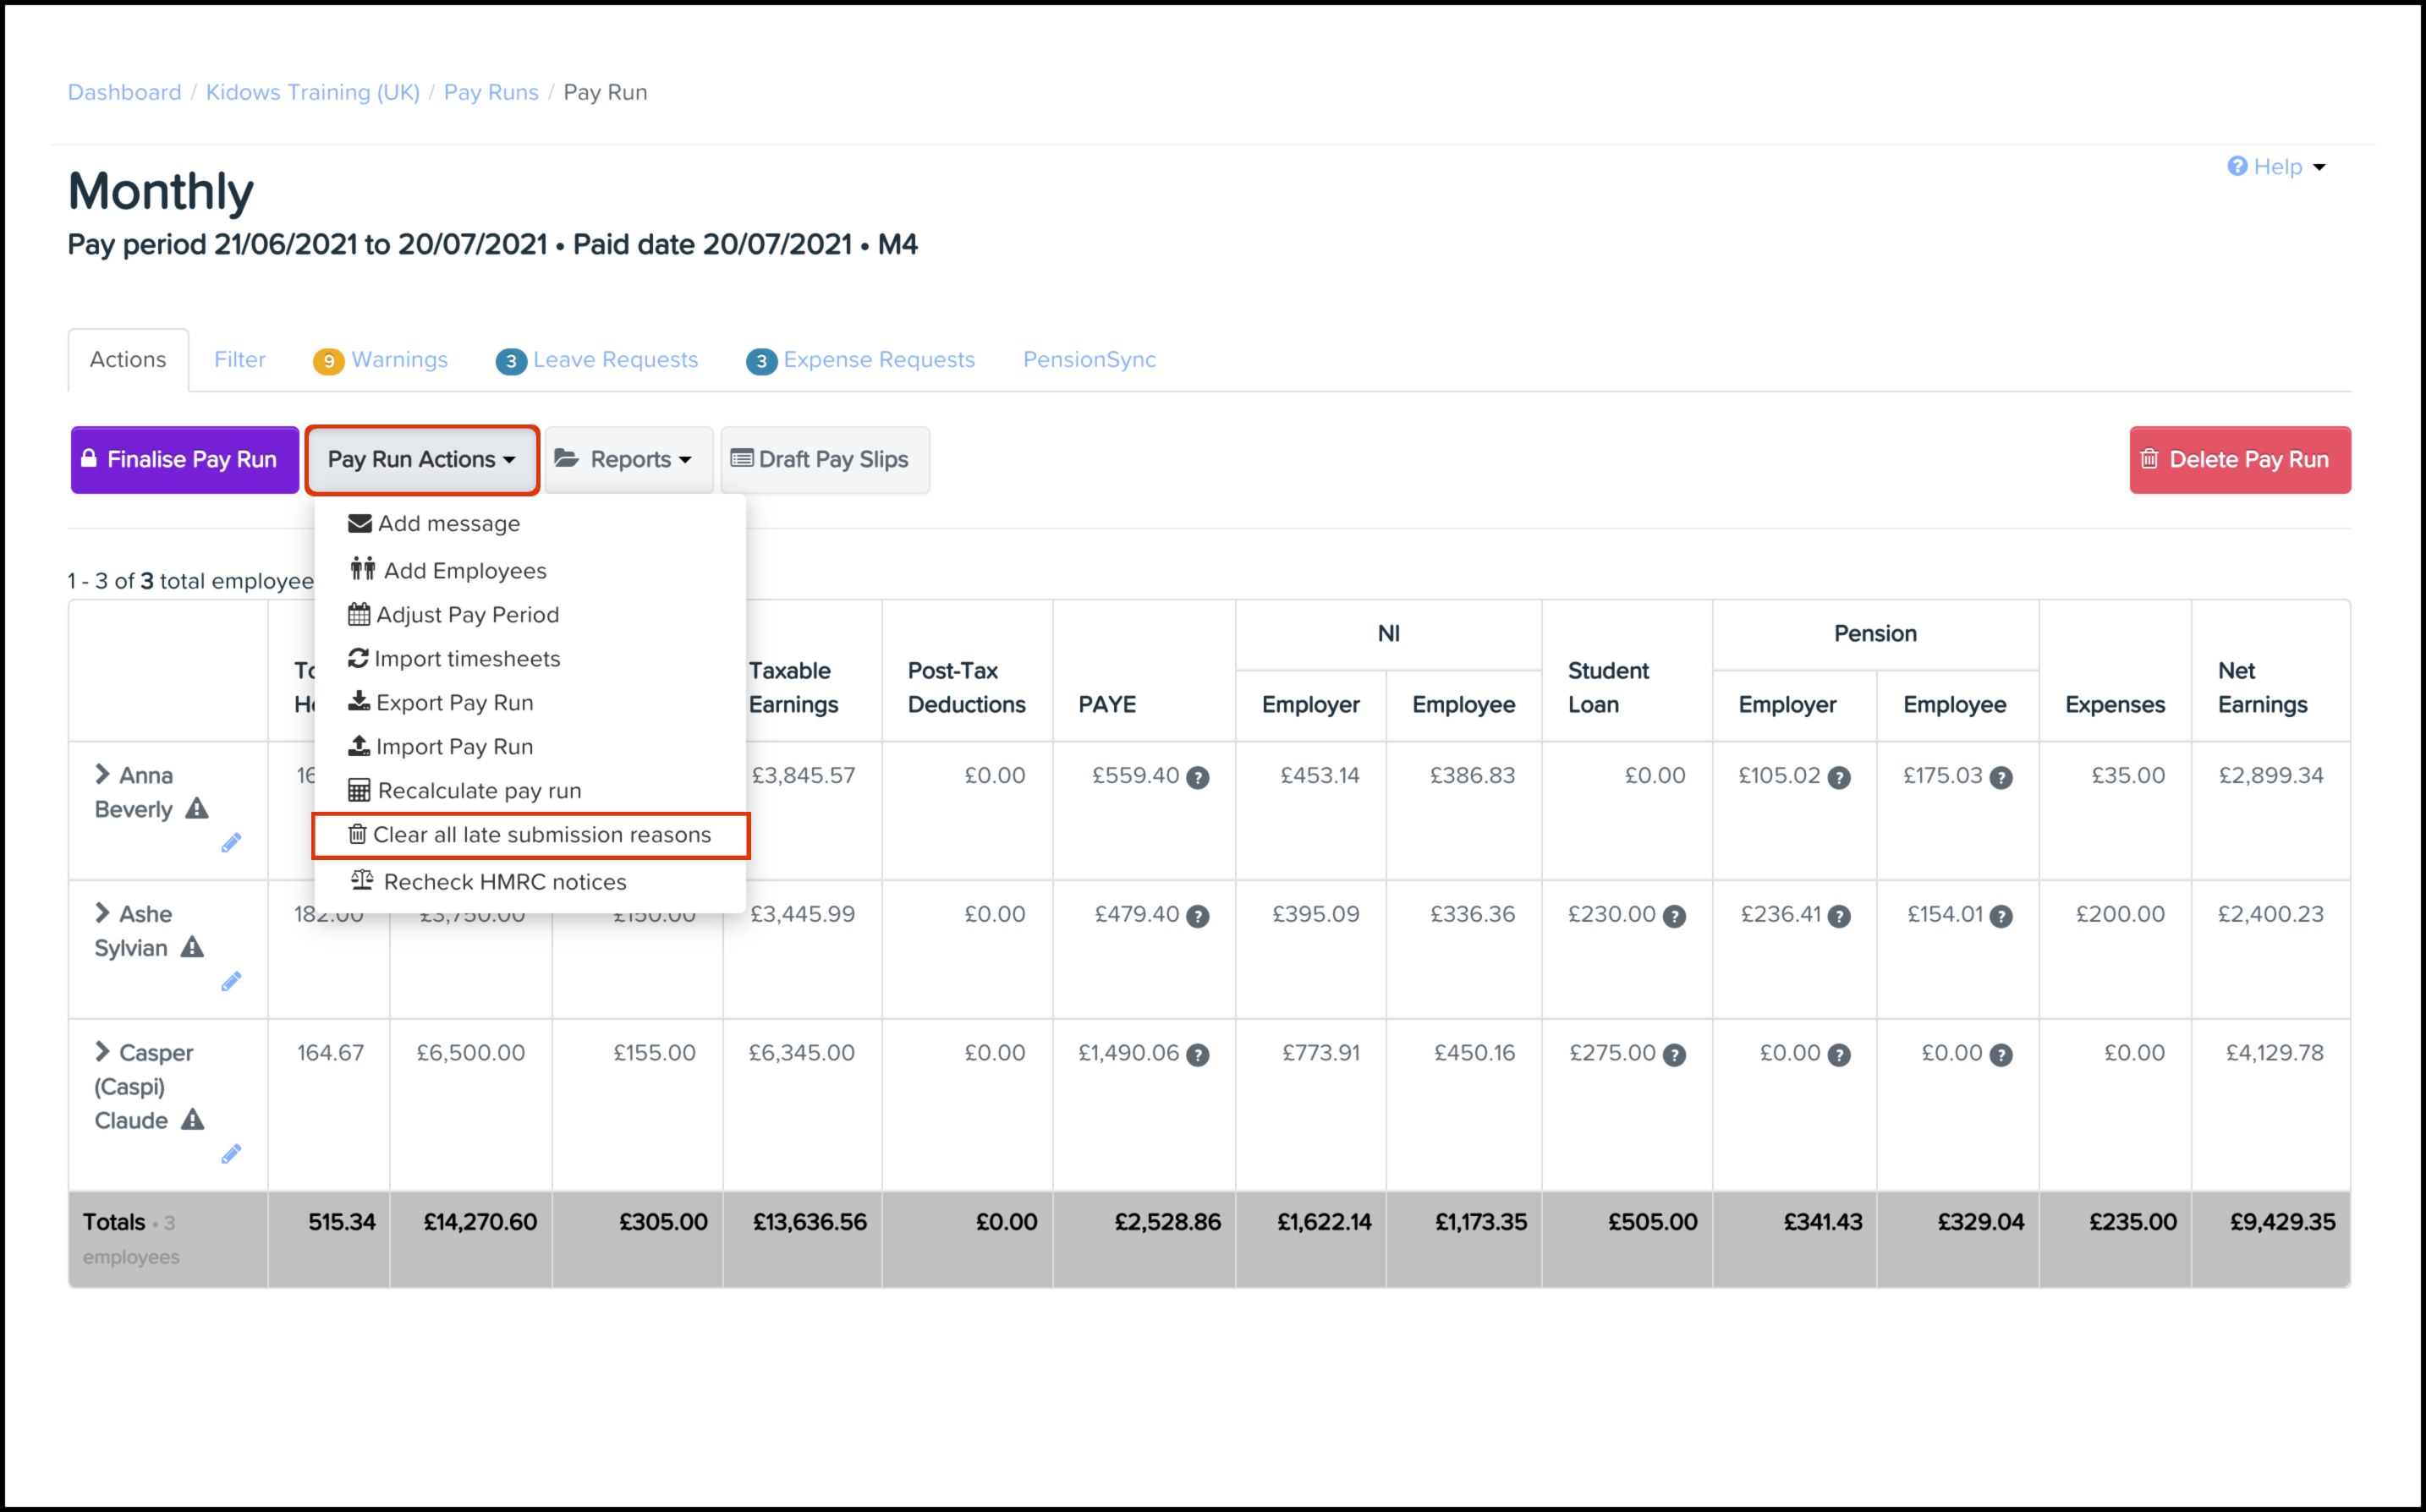Click the Finalise Pay Run button
The width and height of the screenshot is (2426, 1512).
tap(184, 460)
